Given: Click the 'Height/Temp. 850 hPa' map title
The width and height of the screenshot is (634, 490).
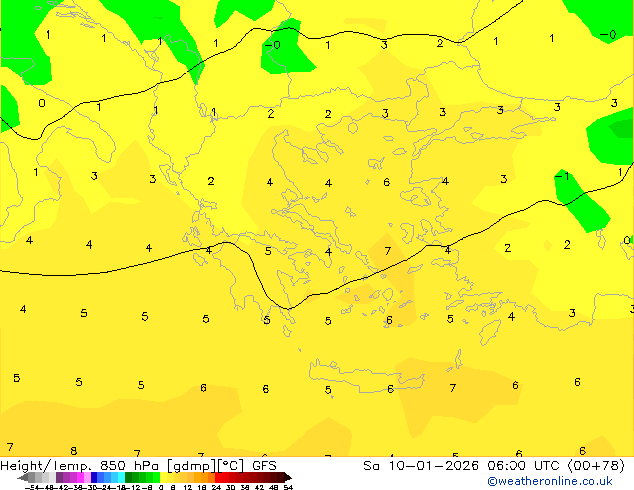Looking at the screenshot, I should coord(81,466).
